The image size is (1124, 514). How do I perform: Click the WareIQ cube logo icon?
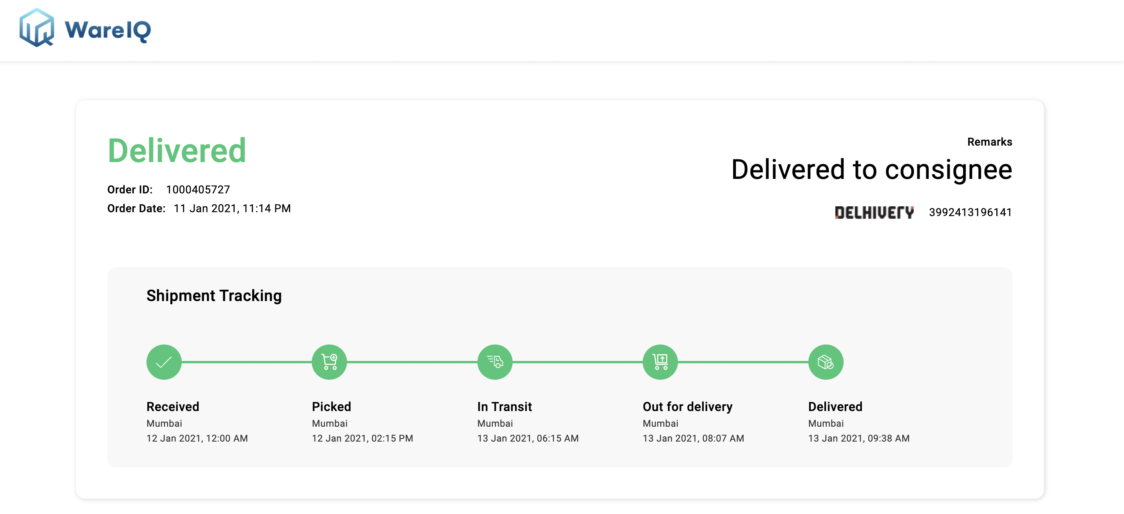click(37, 28)
